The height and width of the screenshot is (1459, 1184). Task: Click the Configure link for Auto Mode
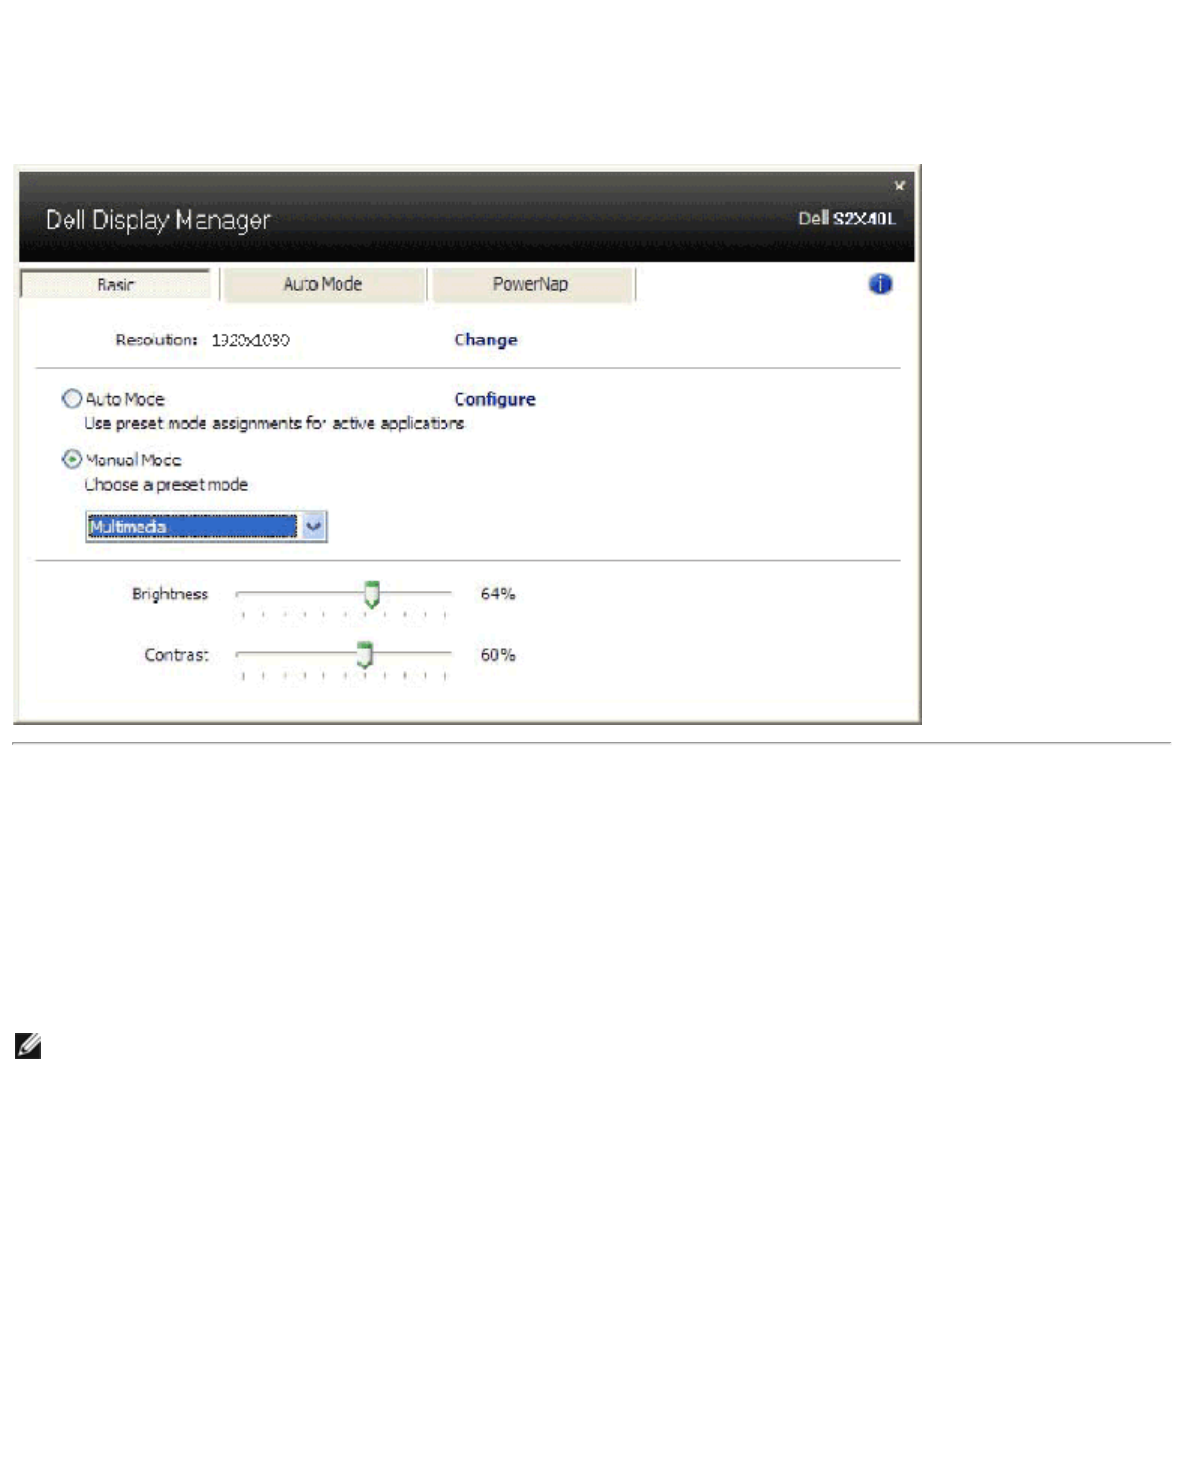[495, 399]
